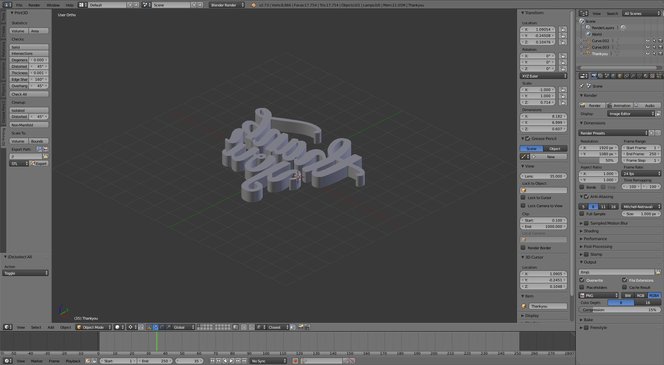Screen dimensions: 664x365
Task: Select Object as Grease Pencil source
Action: click(555, 149)
